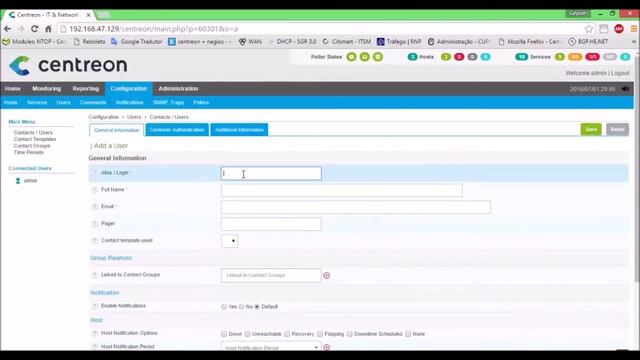Click the green Save button

click(x=591, y=129)
